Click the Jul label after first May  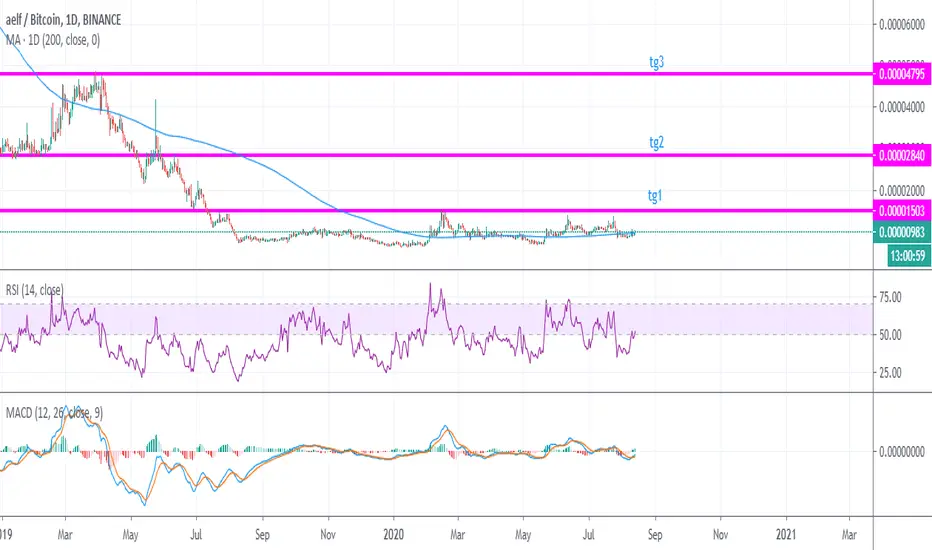(196, 535)
